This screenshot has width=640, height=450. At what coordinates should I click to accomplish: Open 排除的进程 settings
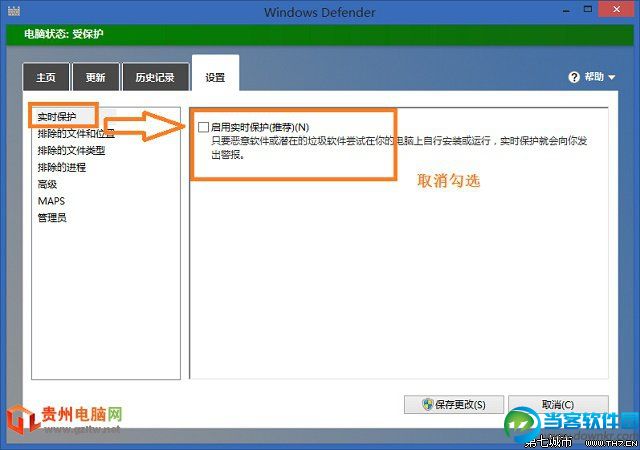point(62,167)
